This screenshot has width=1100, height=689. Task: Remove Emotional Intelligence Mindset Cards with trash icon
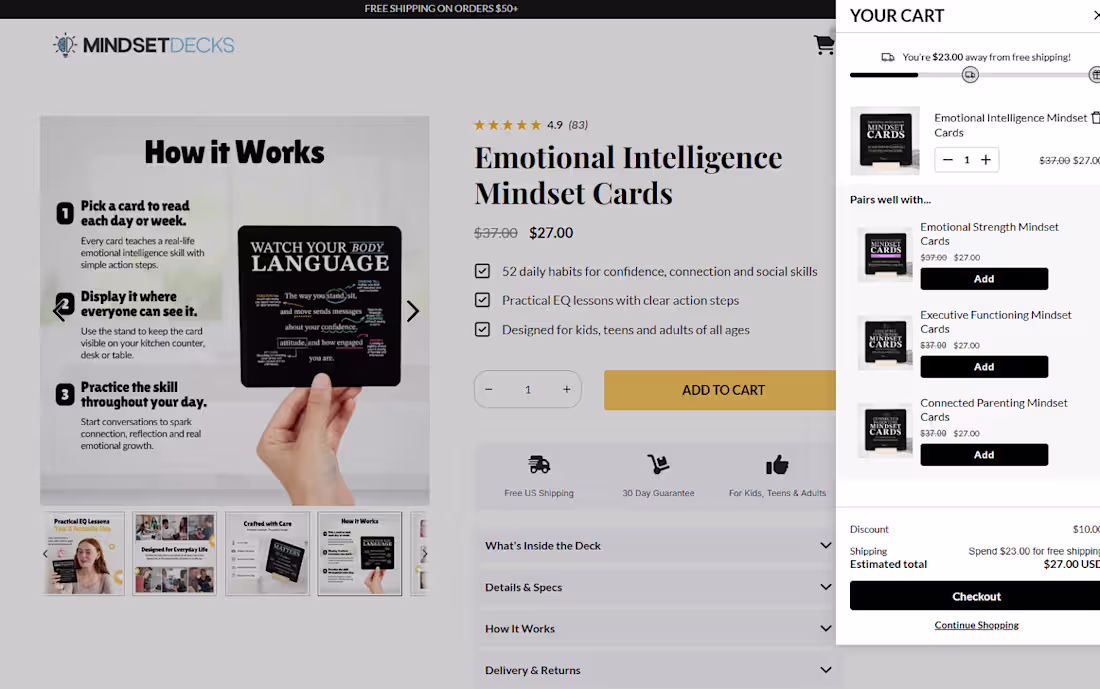point(1095,118)
